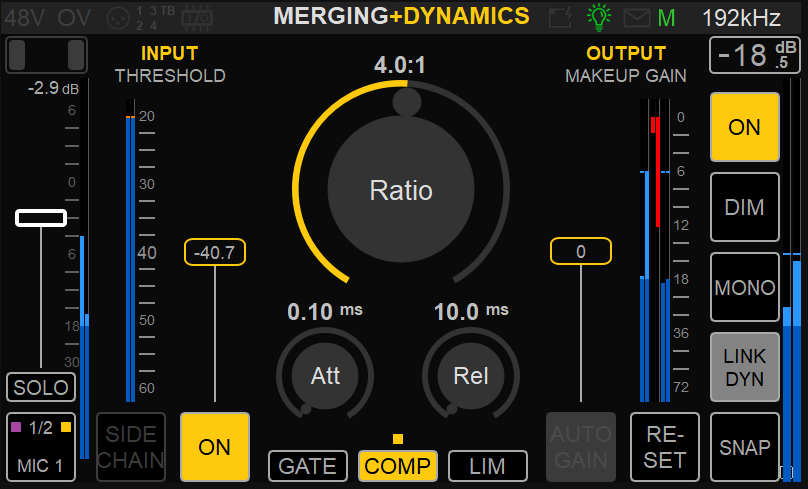Click the purple square on channel button
The image size is (808, 489).
[x=16, y=427]
